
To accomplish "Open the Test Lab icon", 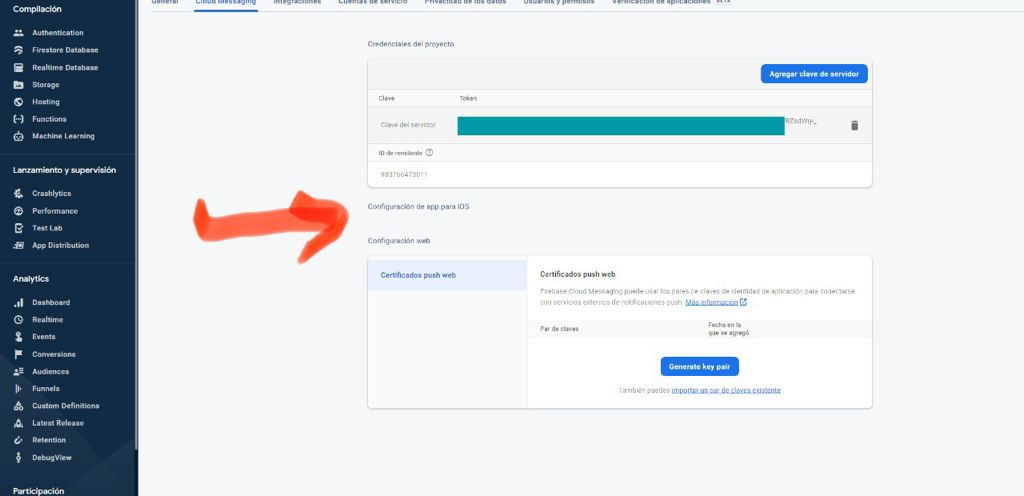I will click(18, 228).
